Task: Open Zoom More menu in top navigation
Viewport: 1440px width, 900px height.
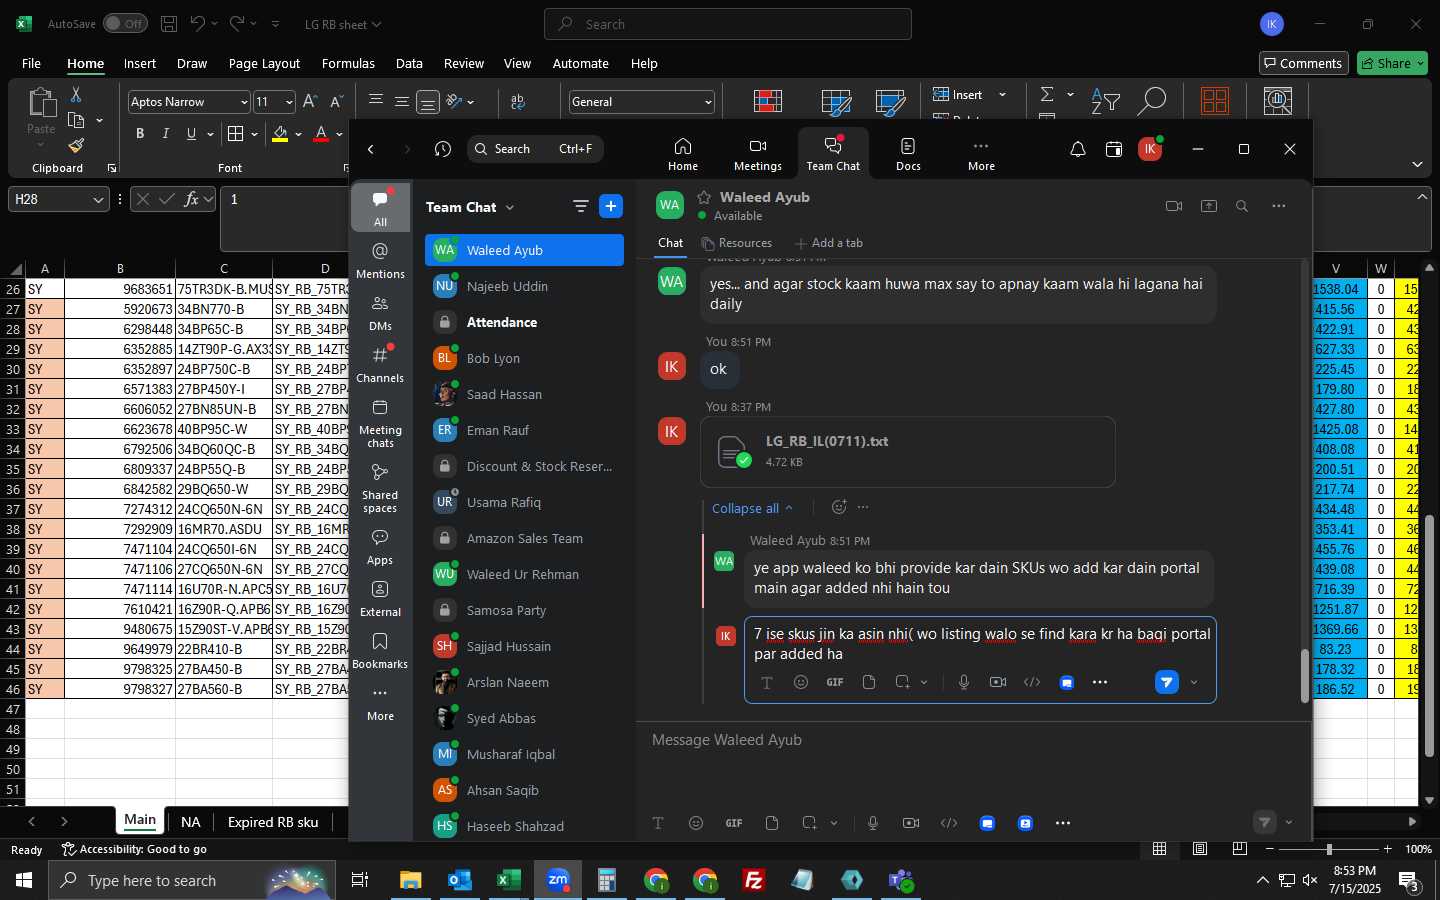Action: [981, 153]
